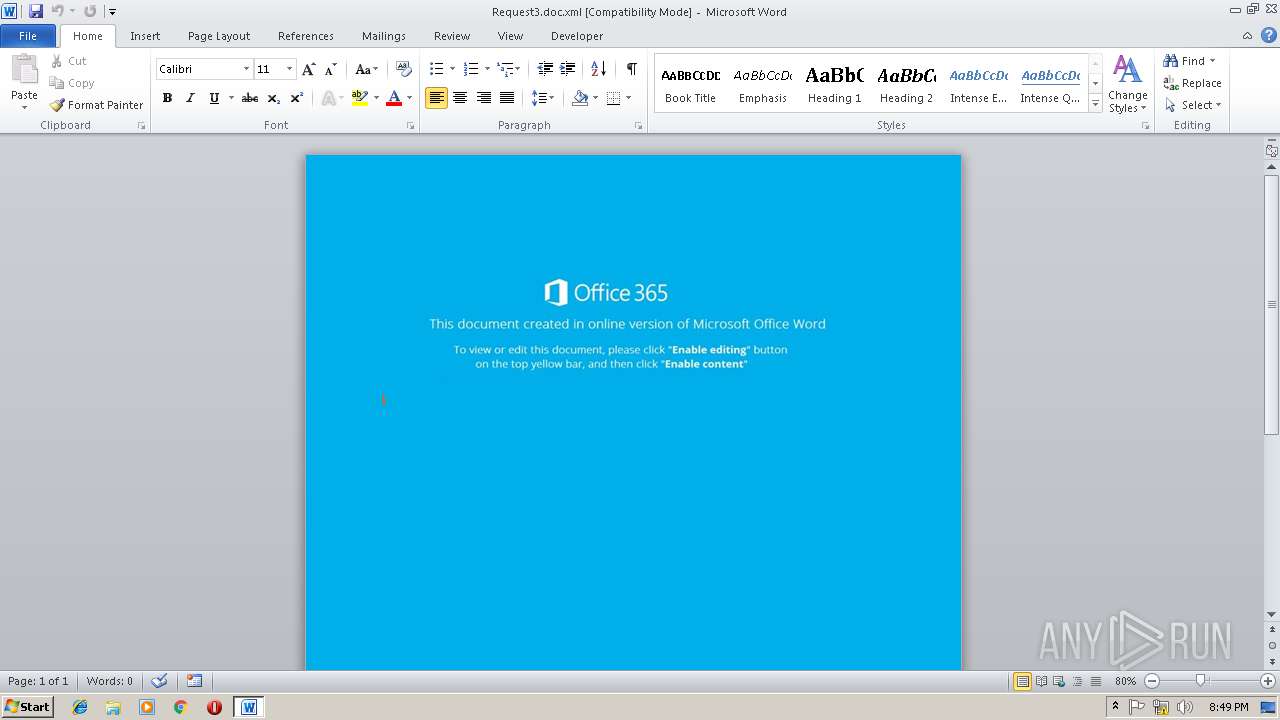Image resolution: width=1280 pixels, height=720 pixels.
Task: Open the Change Case dropdown
Action: pos(367,69)
